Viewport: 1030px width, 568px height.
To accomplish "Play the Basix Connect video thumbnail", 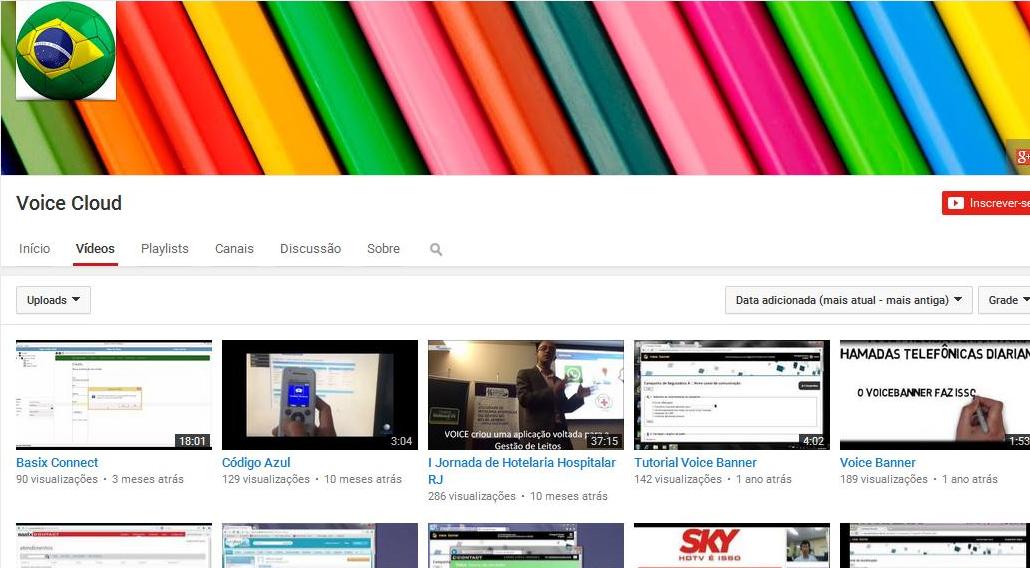I will click(114, 395).
